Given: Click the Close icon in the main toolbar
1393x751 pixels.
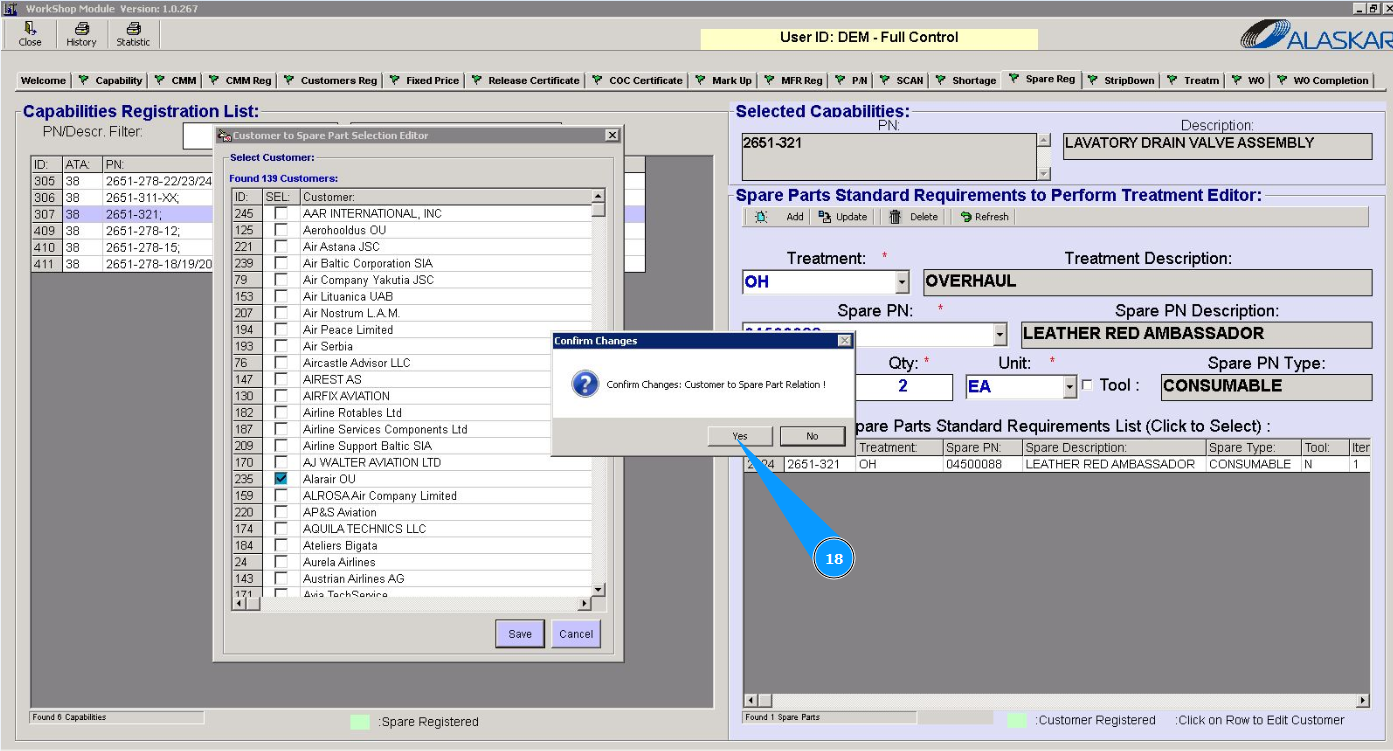Looking at the screenshot, I should [30, 35].
